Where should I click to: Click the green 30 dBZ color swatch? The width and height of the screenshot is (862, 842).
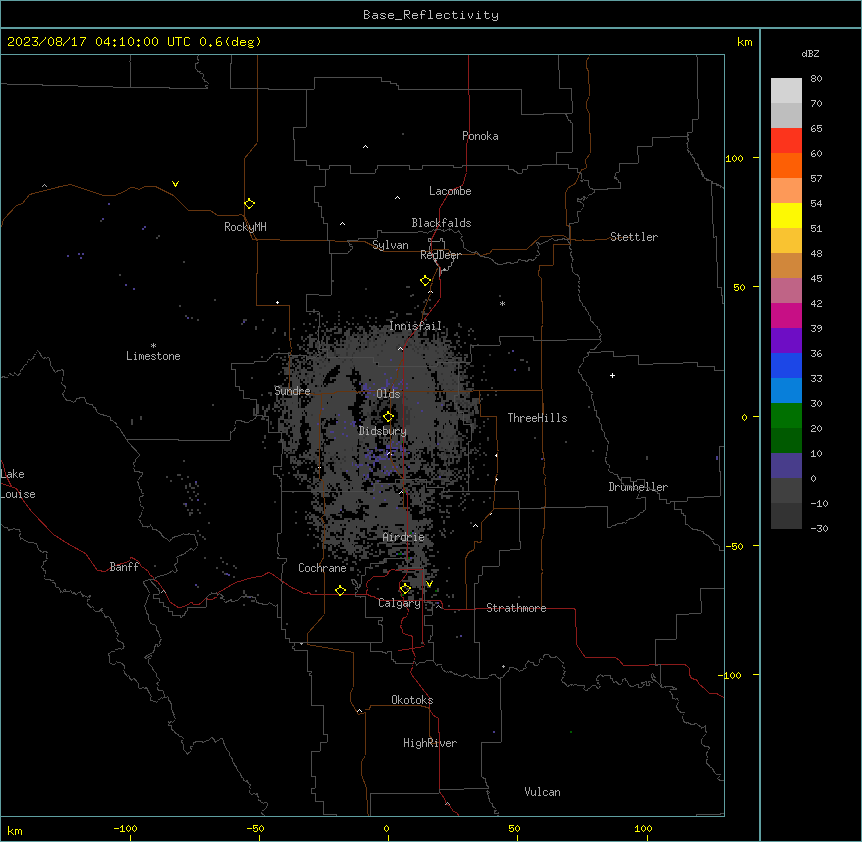786,416
